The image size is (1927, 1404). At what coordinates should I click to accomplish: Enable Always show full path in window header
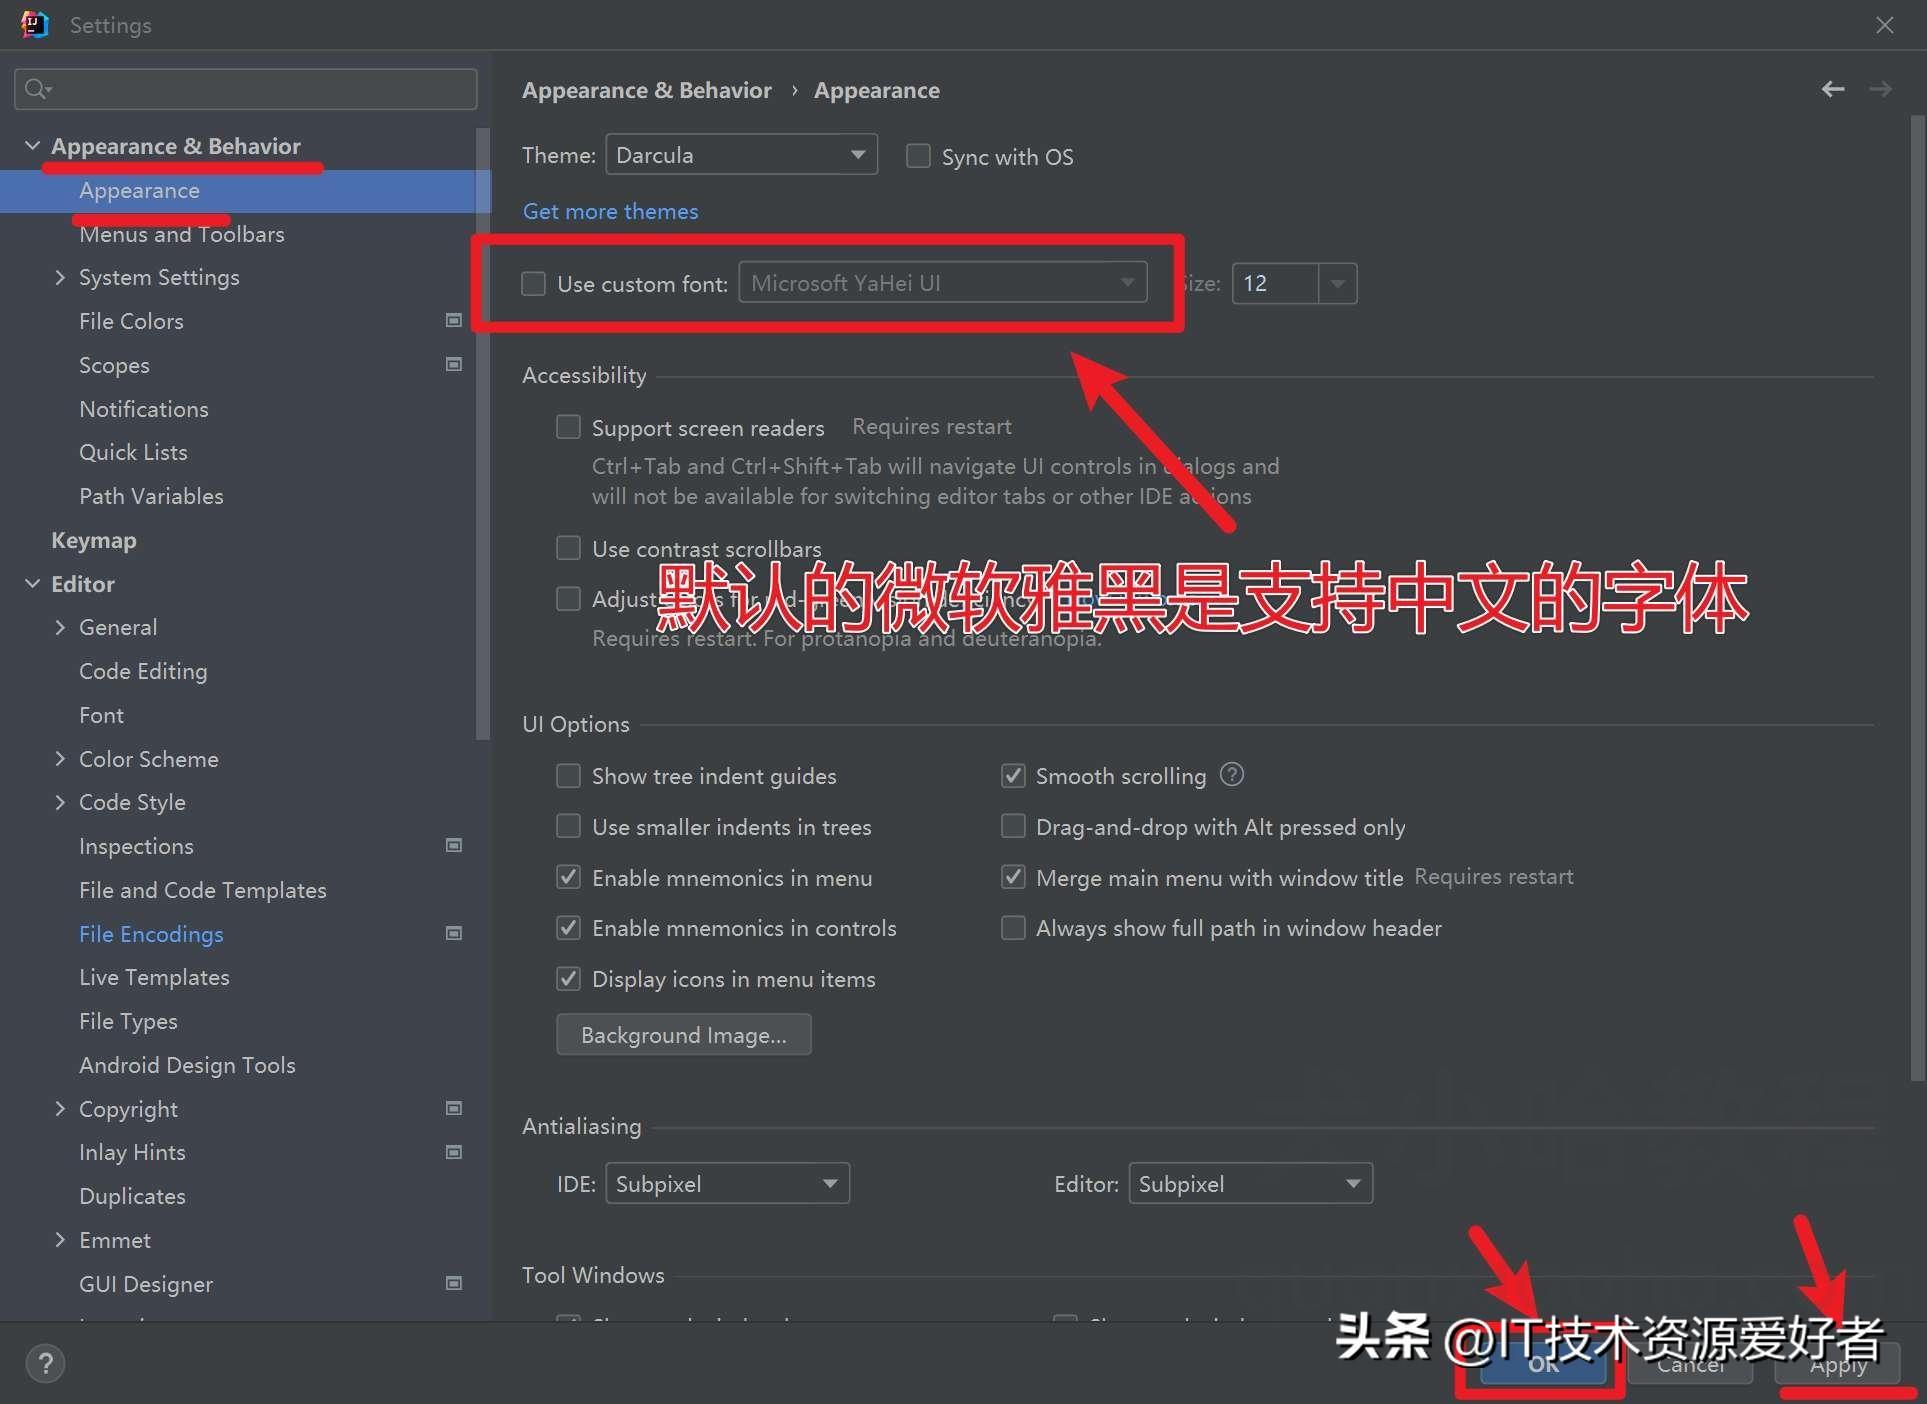1013,927
